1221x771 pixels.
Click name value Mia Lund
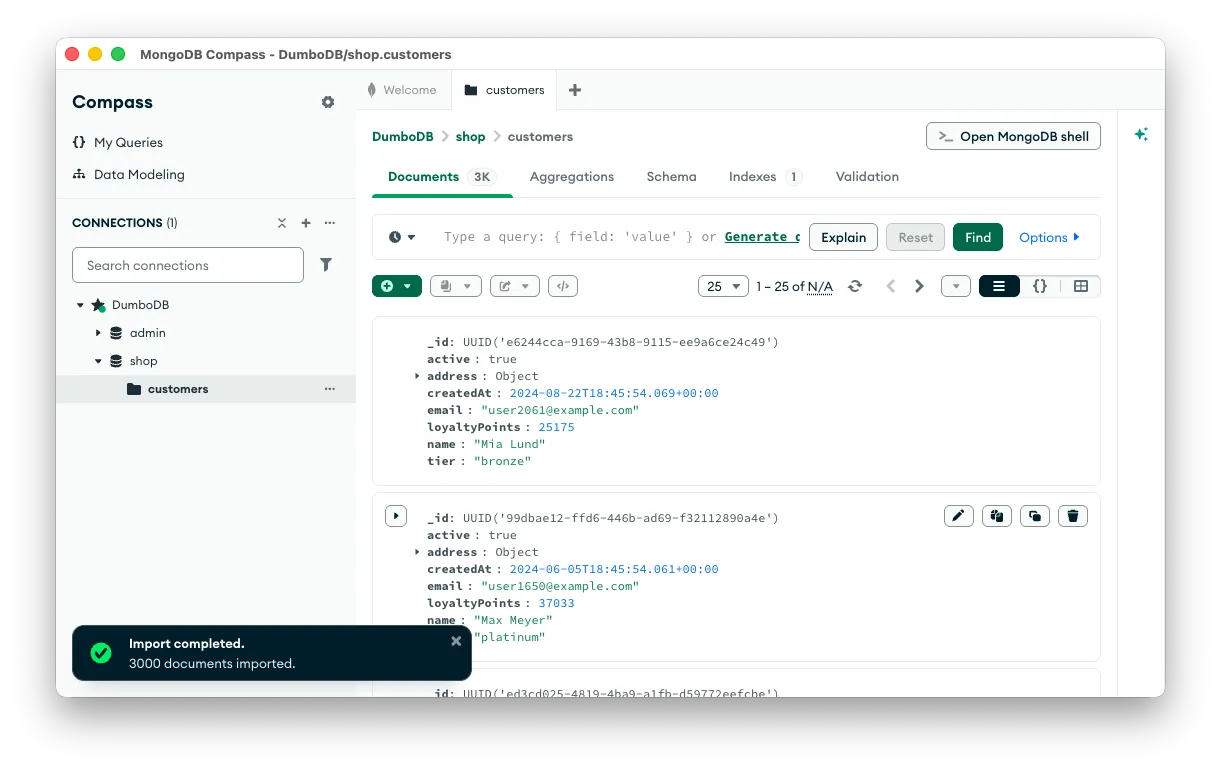click(509, 444)
